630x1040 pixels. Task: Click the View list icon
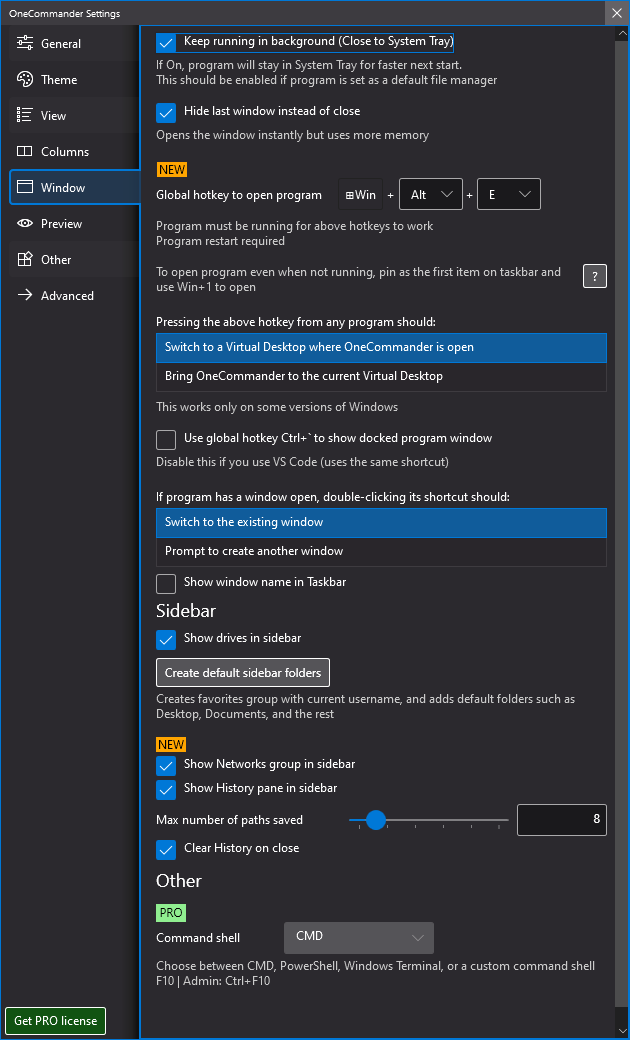(x=25, y=116)
